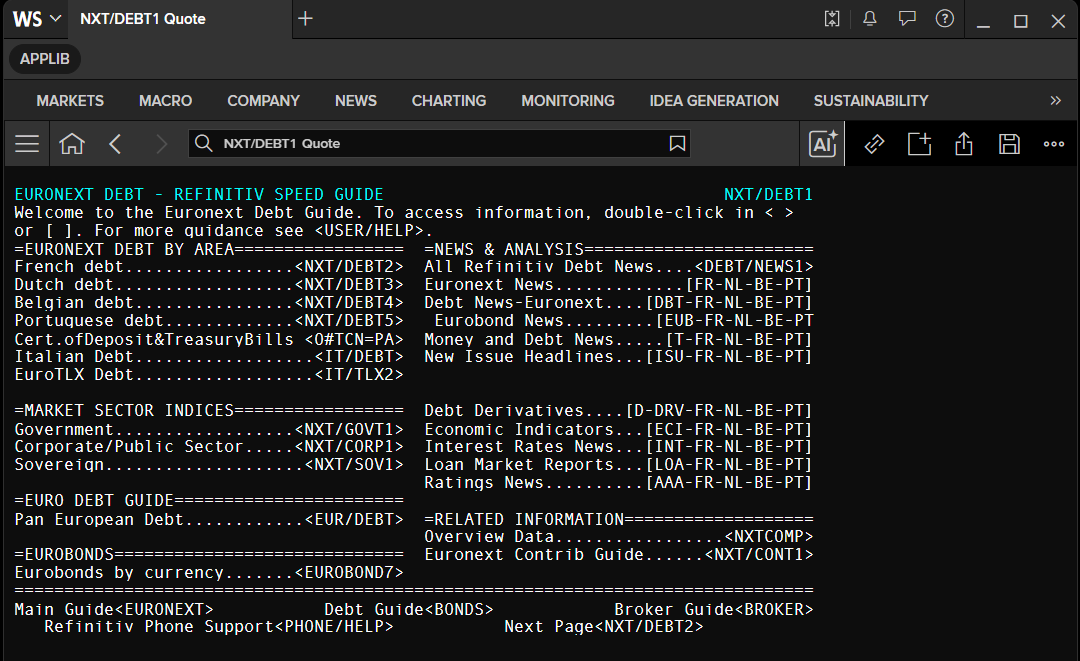Image resolution: width=1080 pixels, height=661 pixels.
Task: Open the hamburger menu icon
Action: 27,144
